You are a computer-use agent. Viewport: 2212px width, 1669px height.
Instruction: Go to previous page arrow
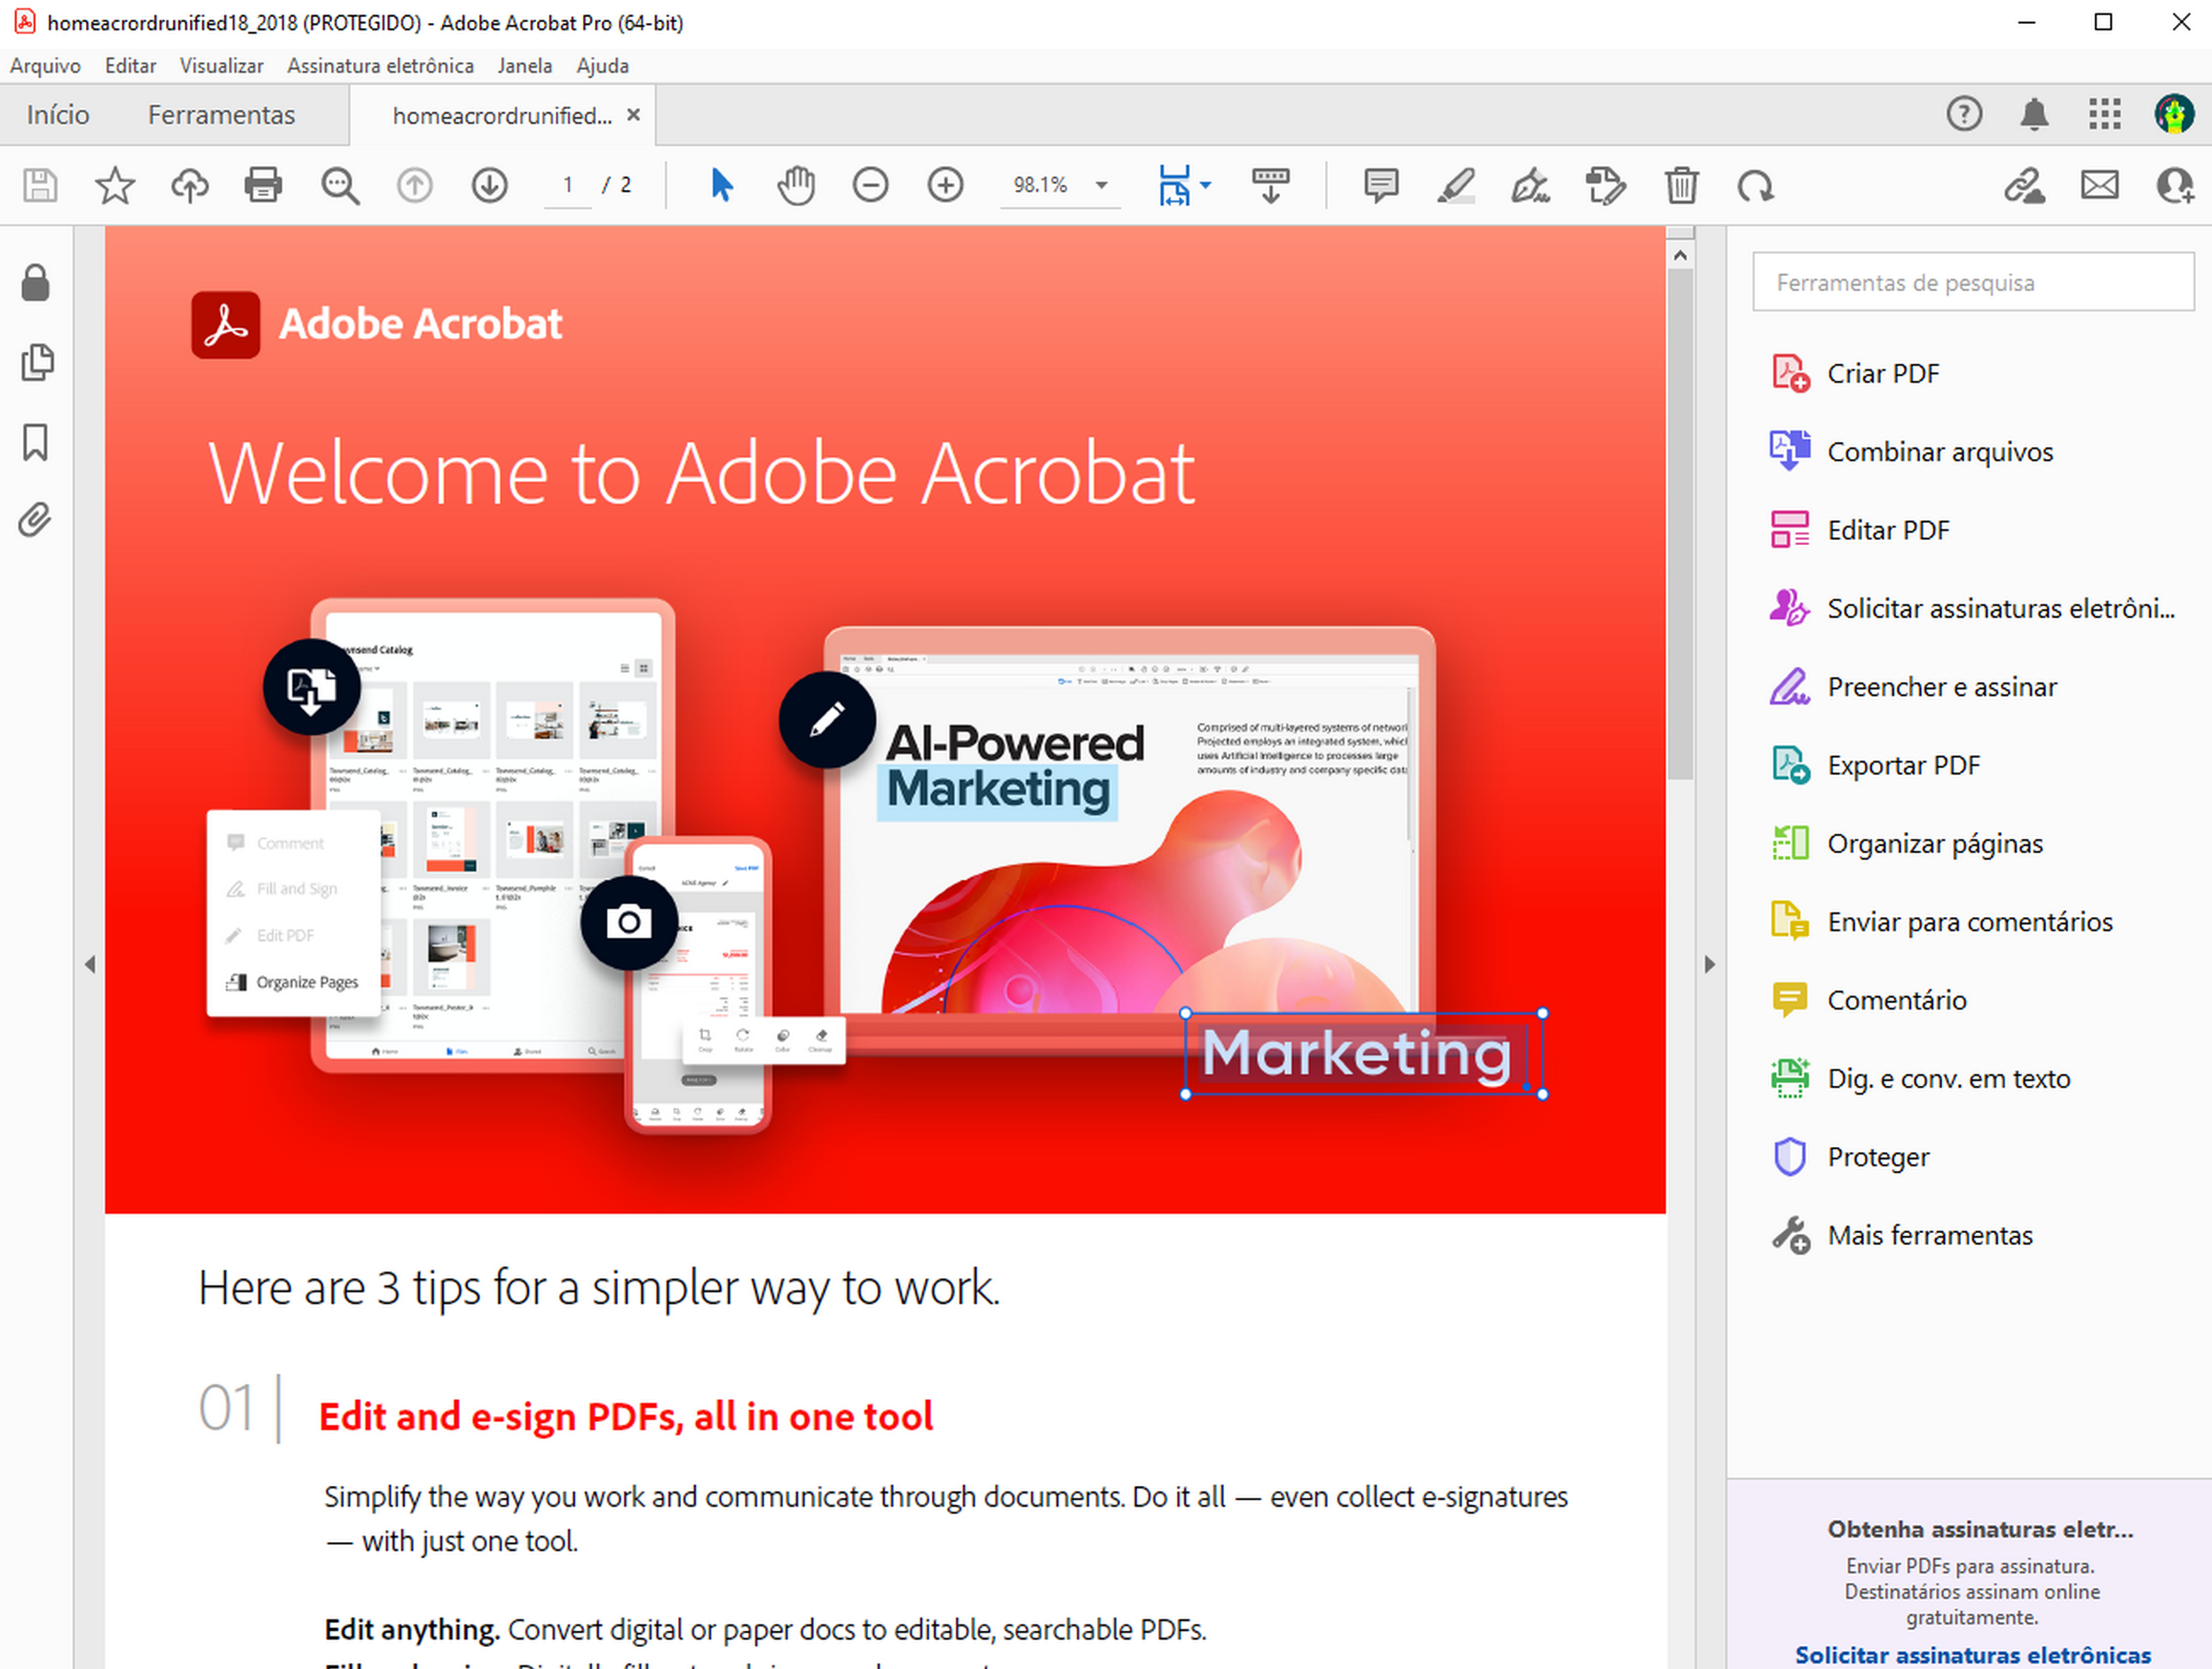[x=415, y=186]
